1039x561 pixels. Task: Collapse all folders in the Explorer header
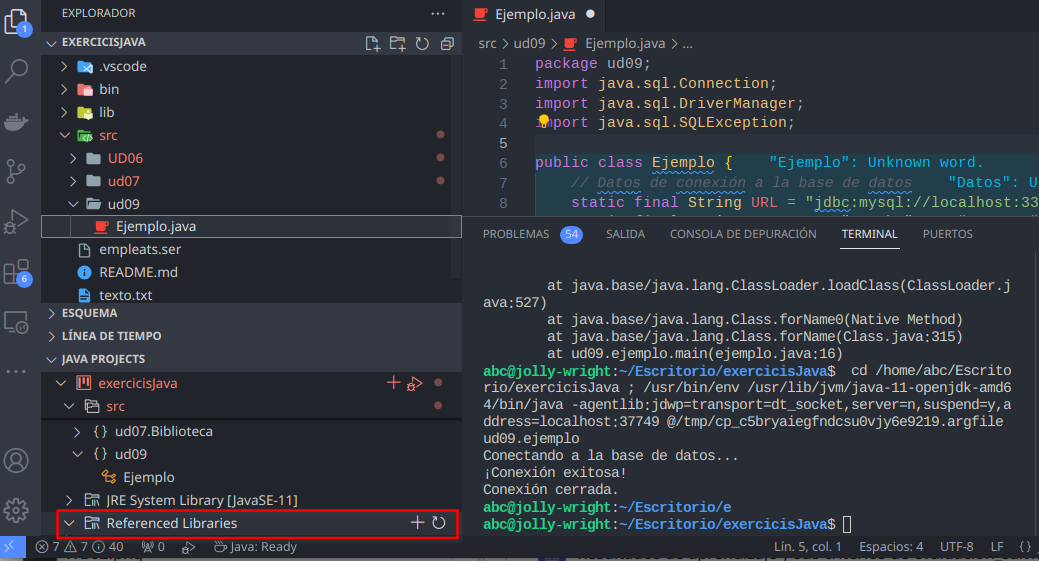(x=446, y=43)
